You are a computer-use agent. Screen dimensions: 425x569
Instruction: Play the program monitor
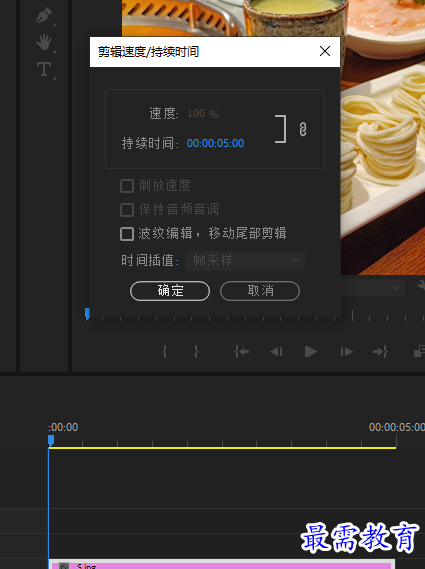tap(311, 351)
